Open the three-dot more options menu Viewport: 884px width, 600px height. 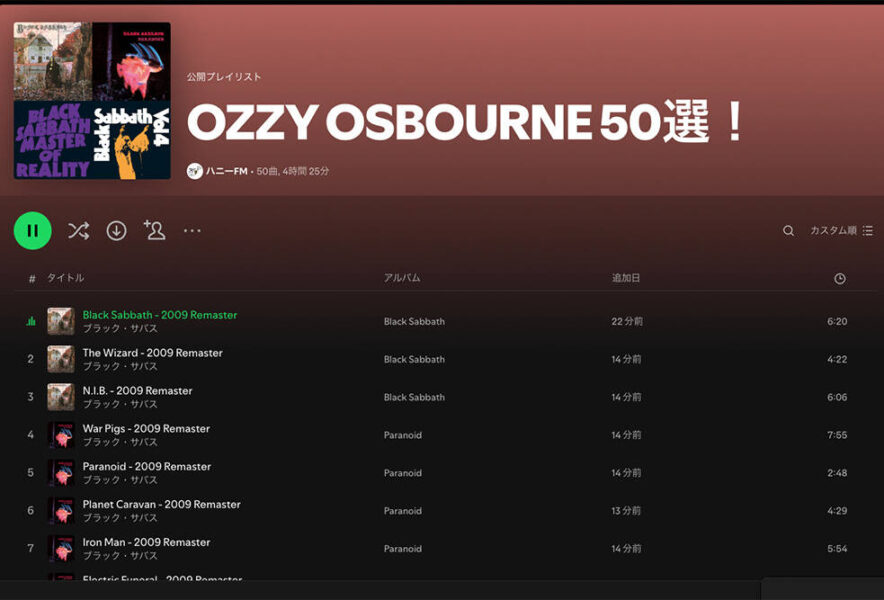[192, 231]
